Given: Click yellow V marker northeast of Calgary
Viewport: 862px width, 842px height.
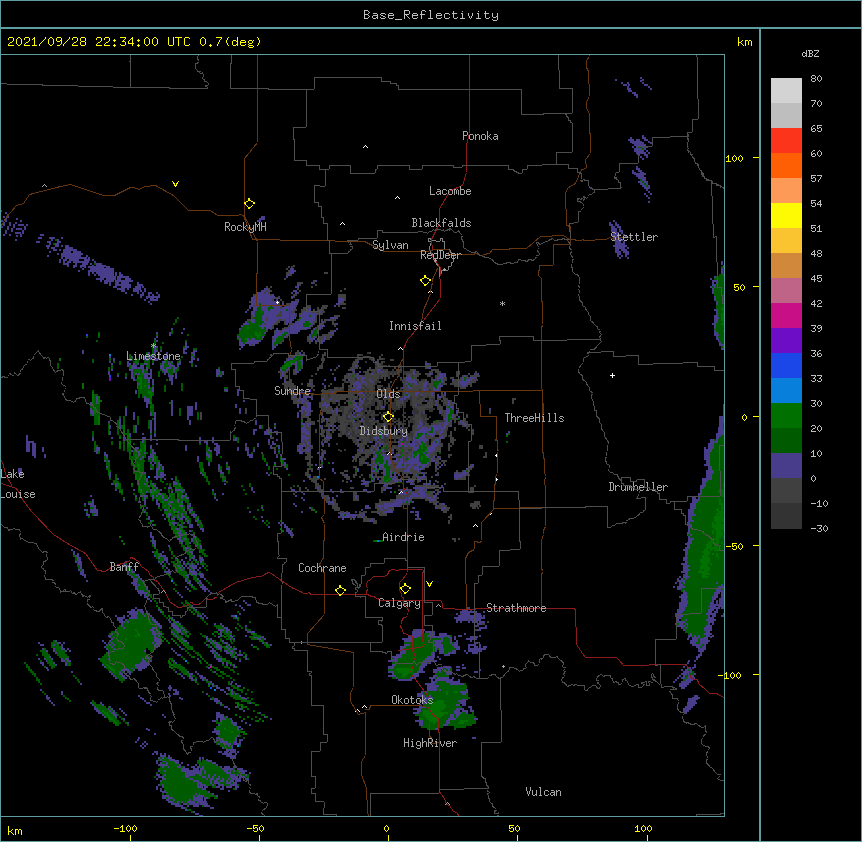Looking at the screenshot, I should tap(429, 584).
